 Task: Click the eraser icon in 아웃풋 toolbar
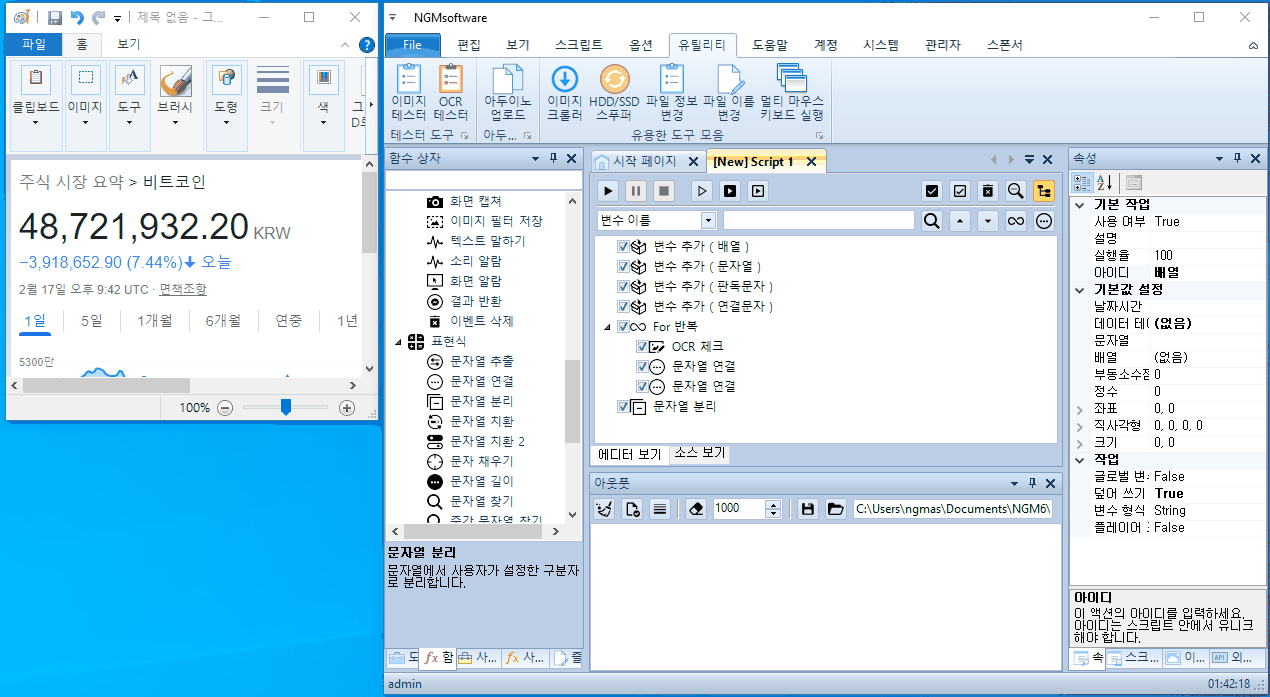click(697, 509)
